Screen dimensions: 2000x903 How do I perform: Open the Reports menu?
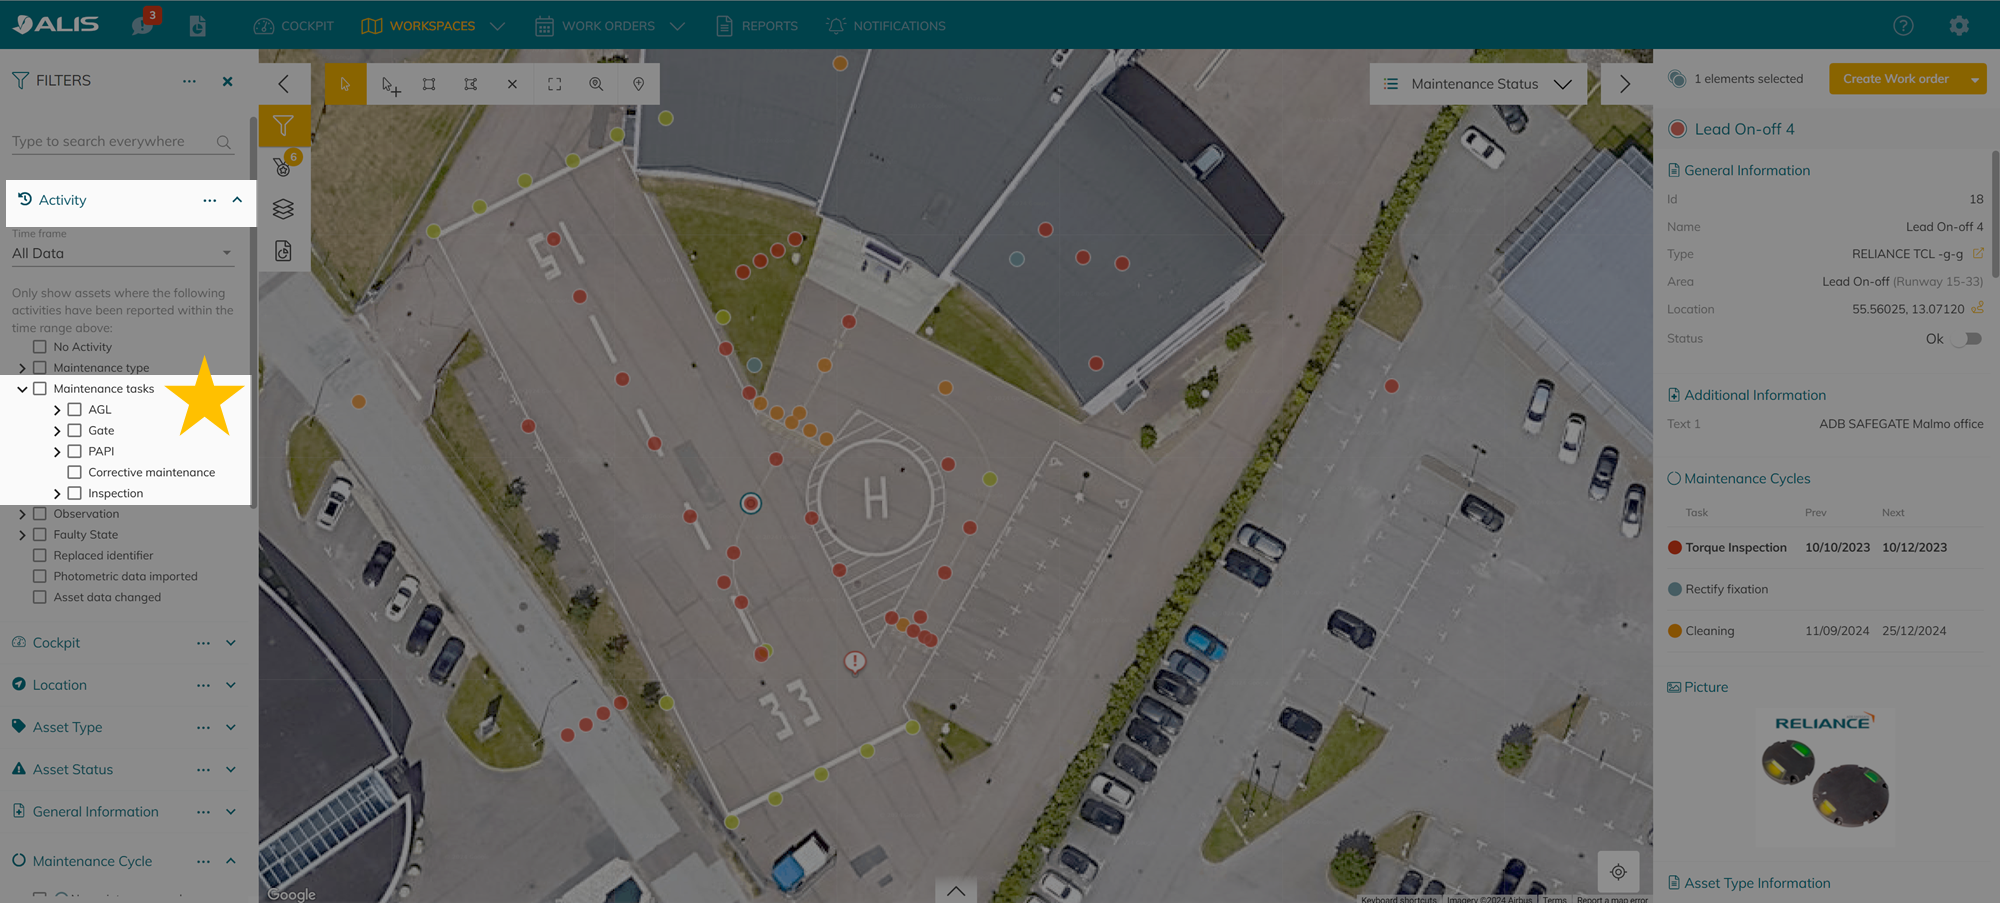click(757, 26)
